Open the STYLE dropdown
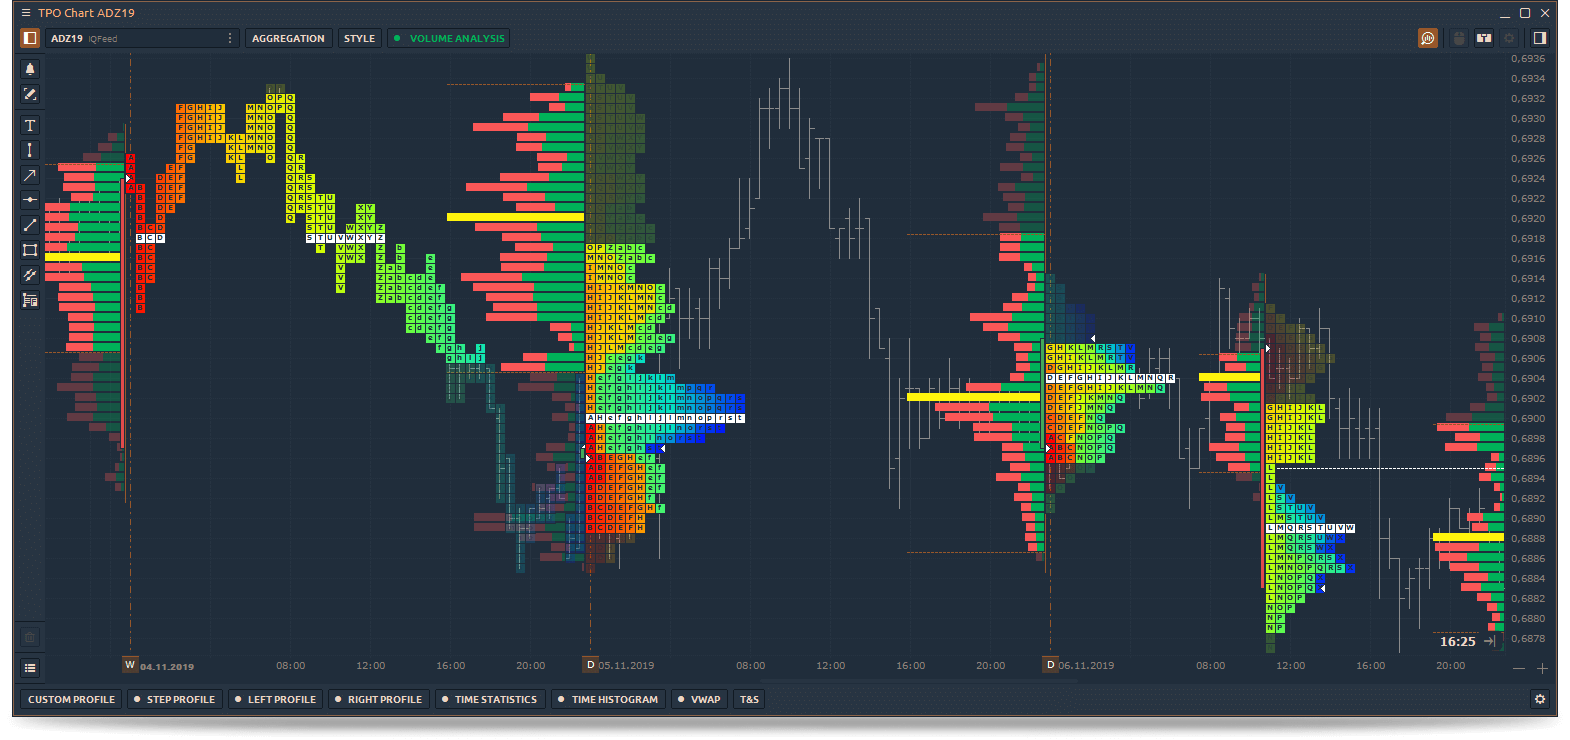 (359, 38)
